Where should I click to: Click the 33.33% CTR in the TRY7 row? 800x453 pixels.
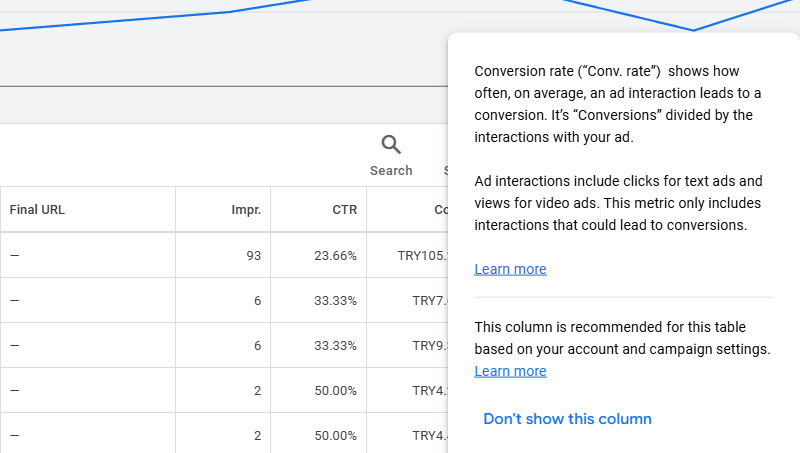(x=335, y=301)
